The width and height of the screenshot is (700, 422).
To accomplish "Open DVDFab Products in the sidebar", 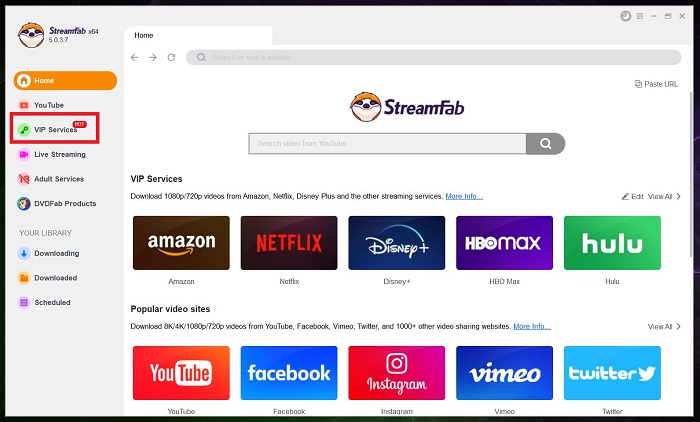I will pos(57,204).
